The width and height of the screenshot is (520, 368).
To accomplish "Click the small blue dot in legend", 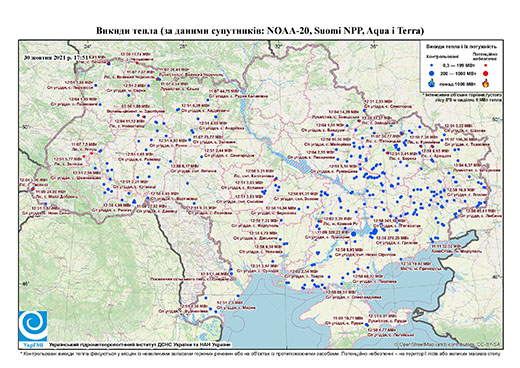I will point(432,66).
